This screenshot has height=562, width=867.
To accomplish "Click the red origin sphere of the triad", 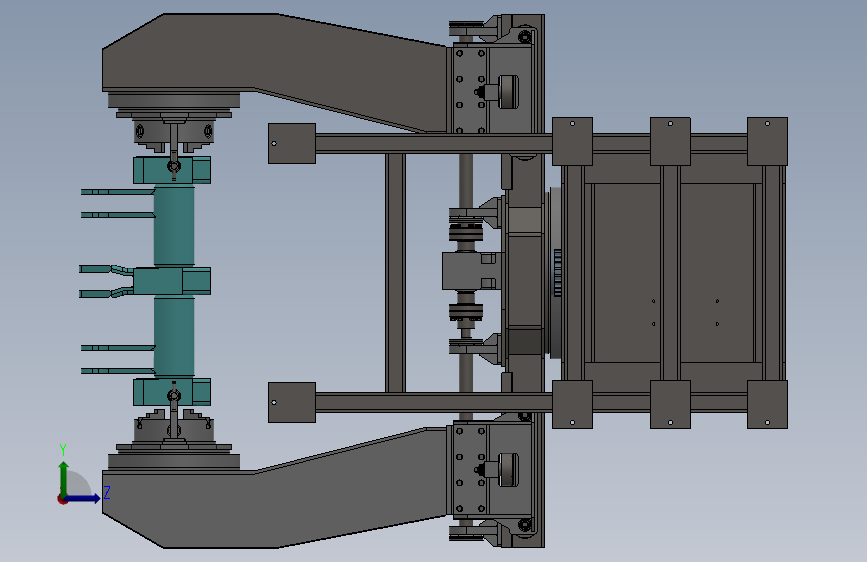I will click(x=62, y=499).
